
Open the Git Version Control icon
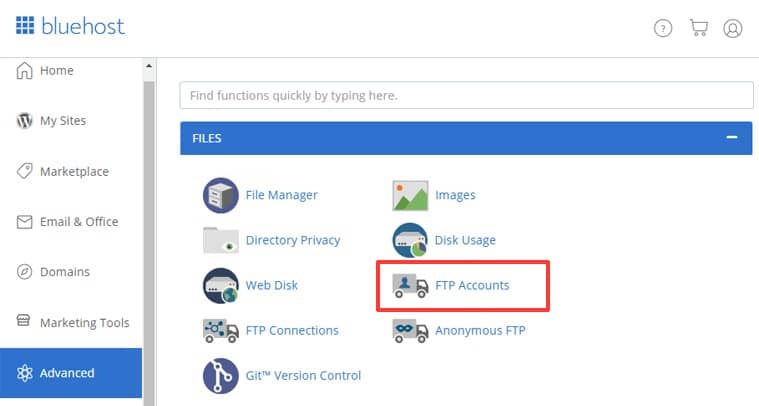coord(220,375)
